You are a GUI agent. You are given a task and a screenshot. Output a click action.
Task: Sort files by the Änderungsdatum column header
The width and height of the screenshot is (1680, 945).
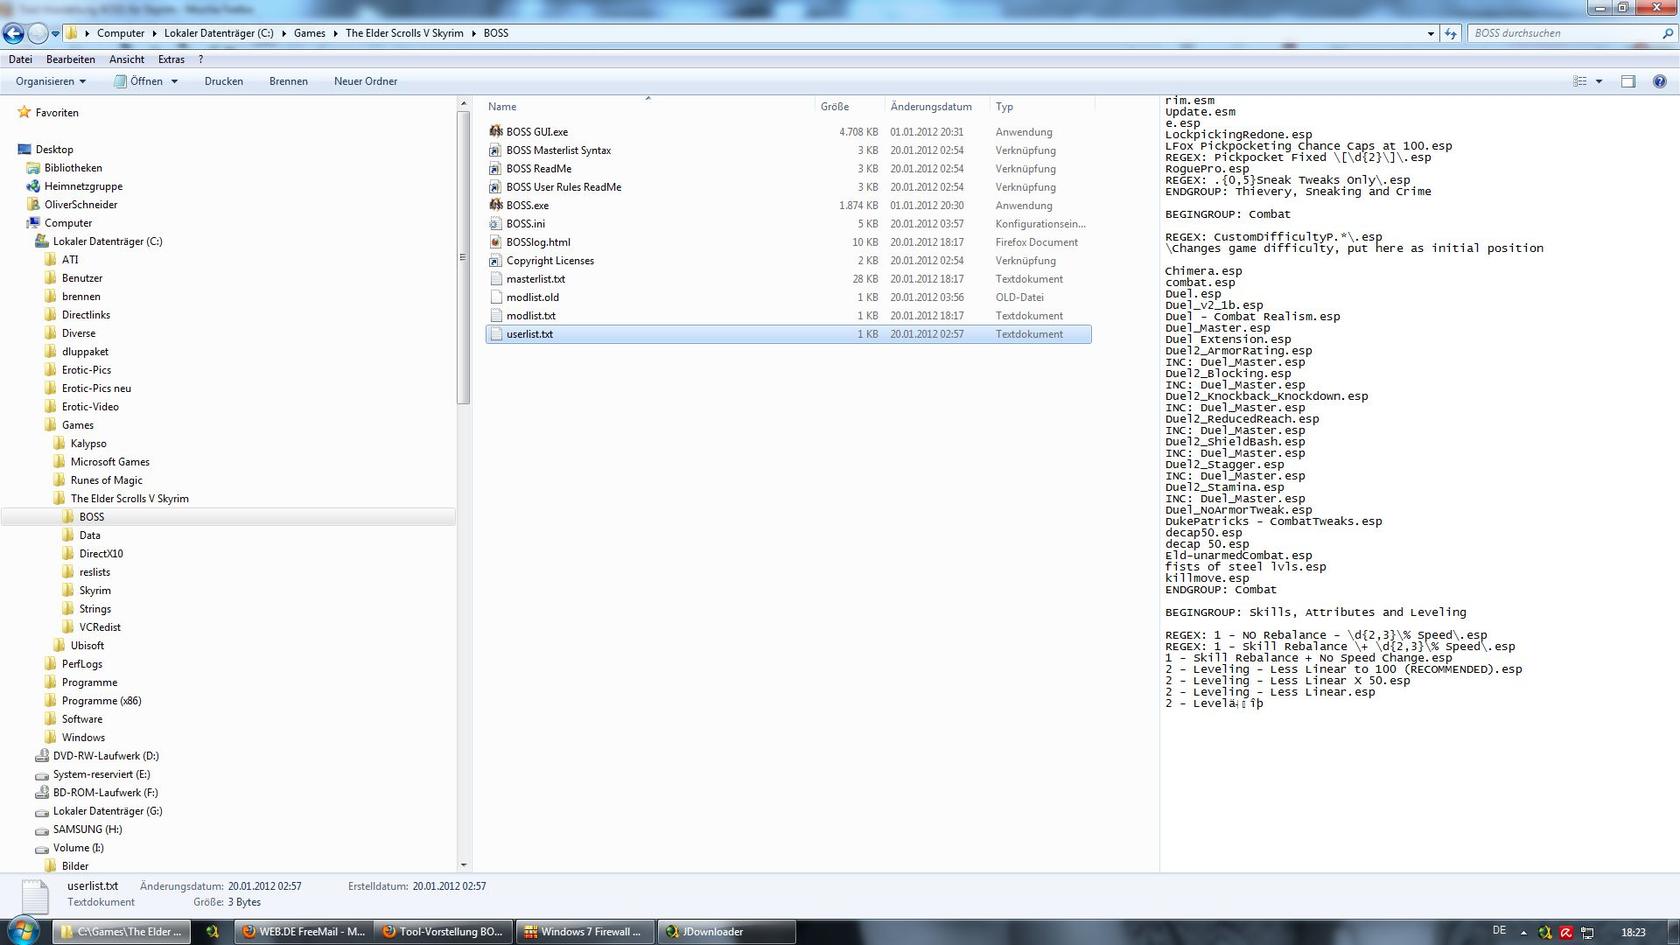point(931,106)
